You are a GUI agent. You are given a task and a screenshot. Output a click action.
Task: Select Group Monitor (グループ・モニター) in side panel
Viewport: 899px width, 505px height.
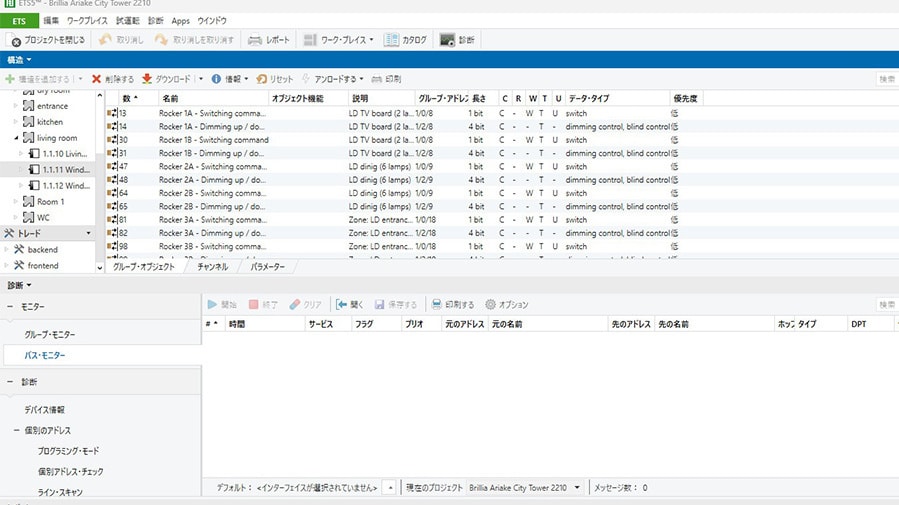coord(50,334)
